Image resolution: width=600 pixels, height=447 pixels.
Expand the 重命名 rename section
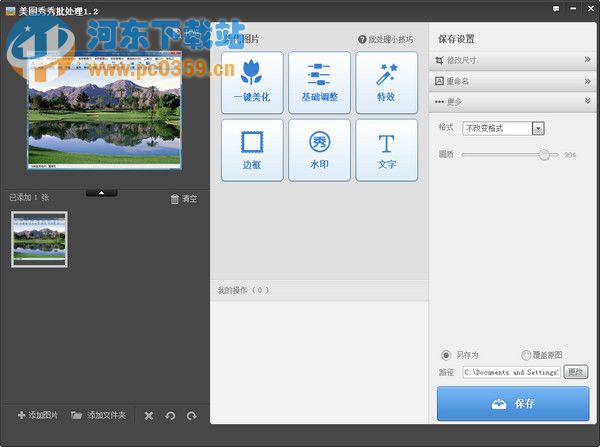(513, 81)
